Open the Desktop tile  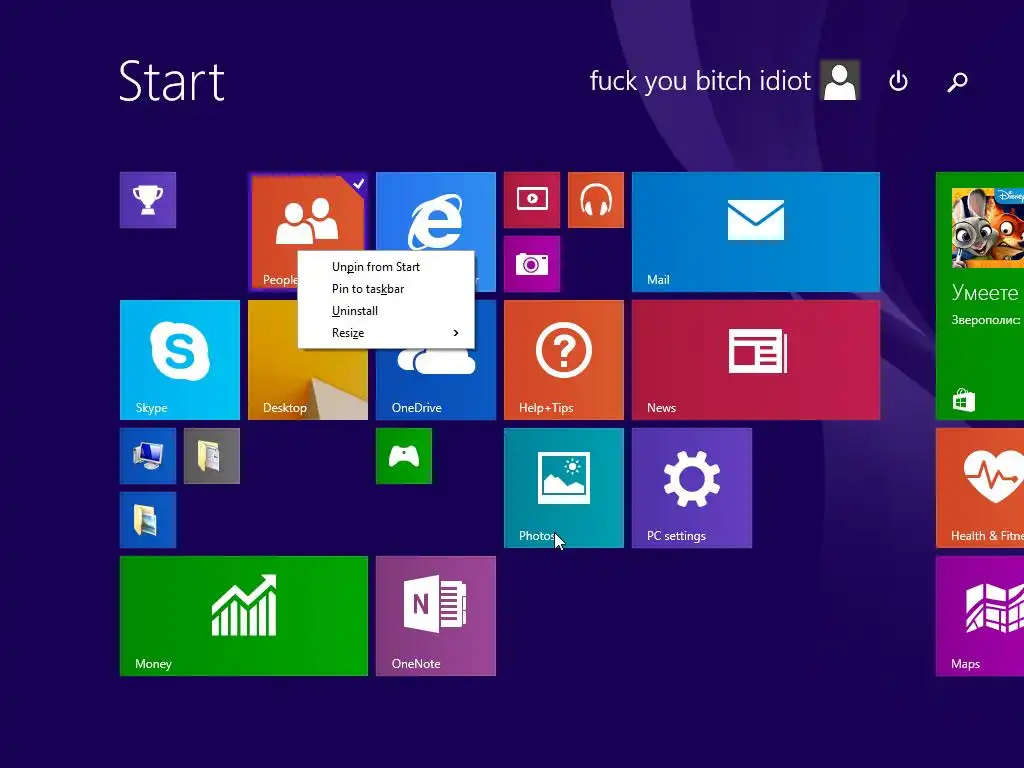(308, 385)
